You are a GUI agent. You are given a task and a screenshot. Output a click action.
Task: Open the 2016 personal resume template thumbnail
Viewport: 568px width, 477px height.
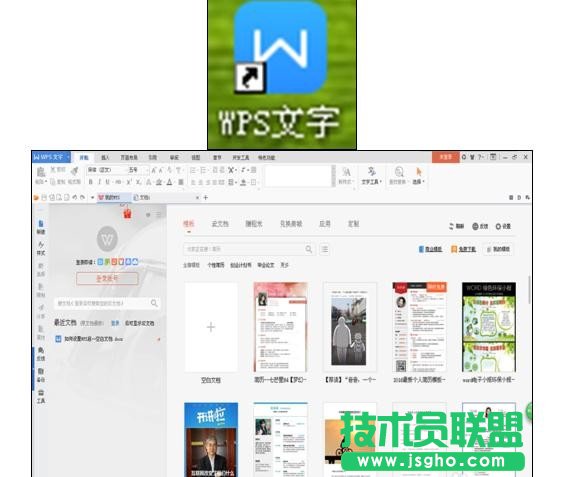419,327
